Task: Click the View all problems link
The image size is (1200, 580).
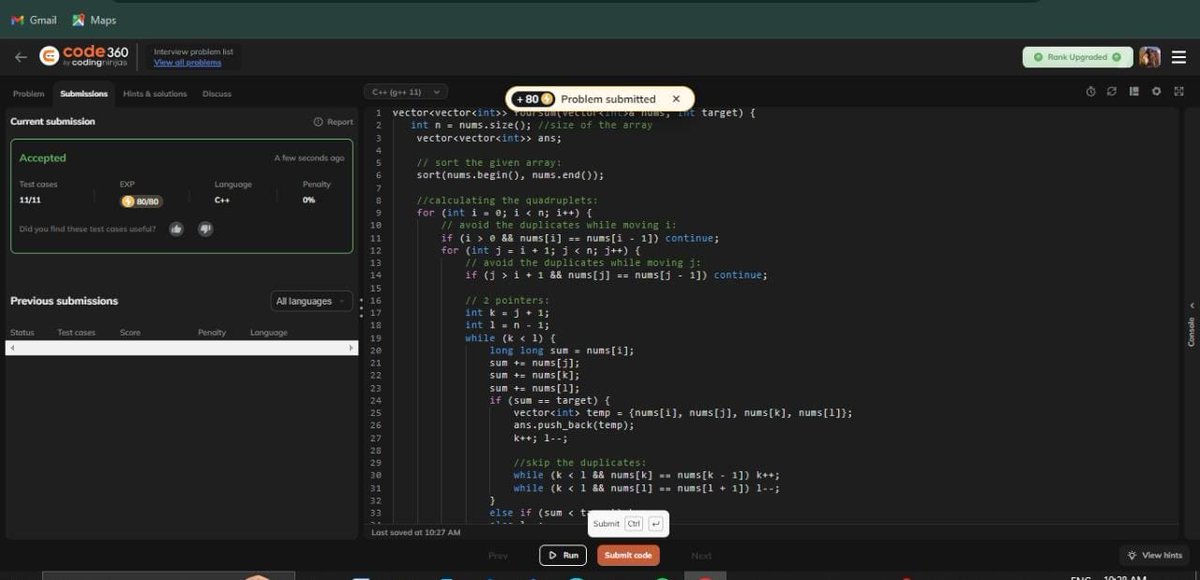Action: point(188,63)
